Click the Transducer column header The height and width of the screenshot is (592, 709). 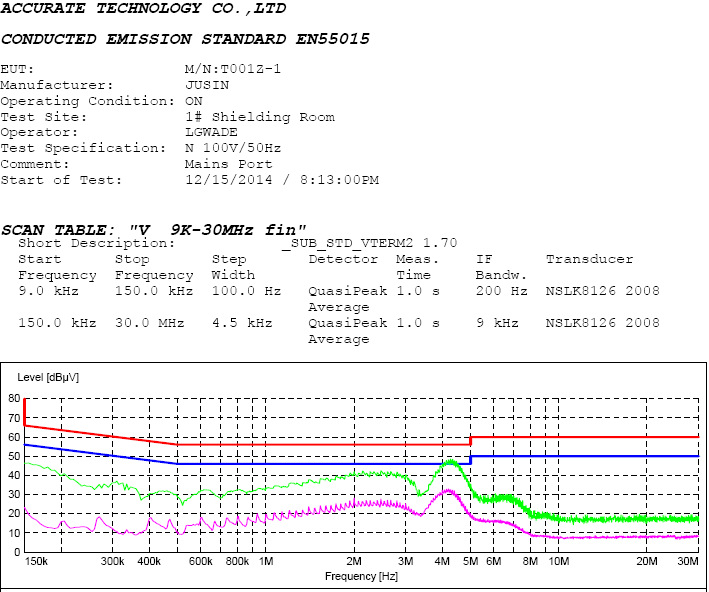(589, 259)
